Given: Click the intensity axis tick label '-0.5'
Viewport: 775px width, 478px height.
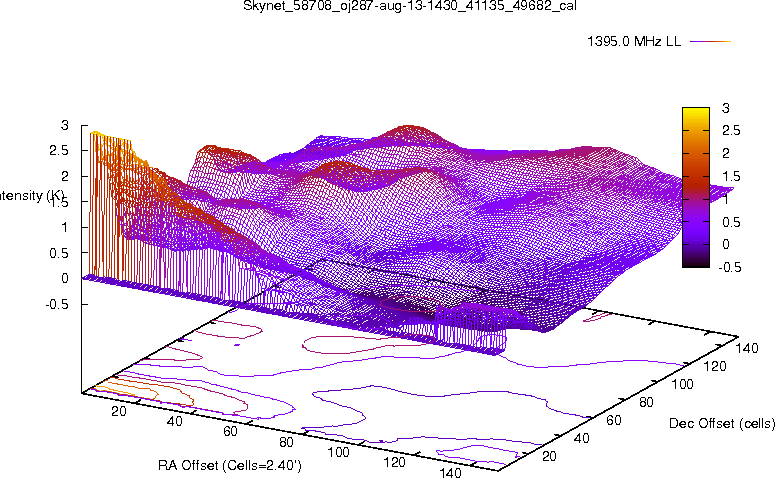Looking at the screenshot, I should [57, 304].
